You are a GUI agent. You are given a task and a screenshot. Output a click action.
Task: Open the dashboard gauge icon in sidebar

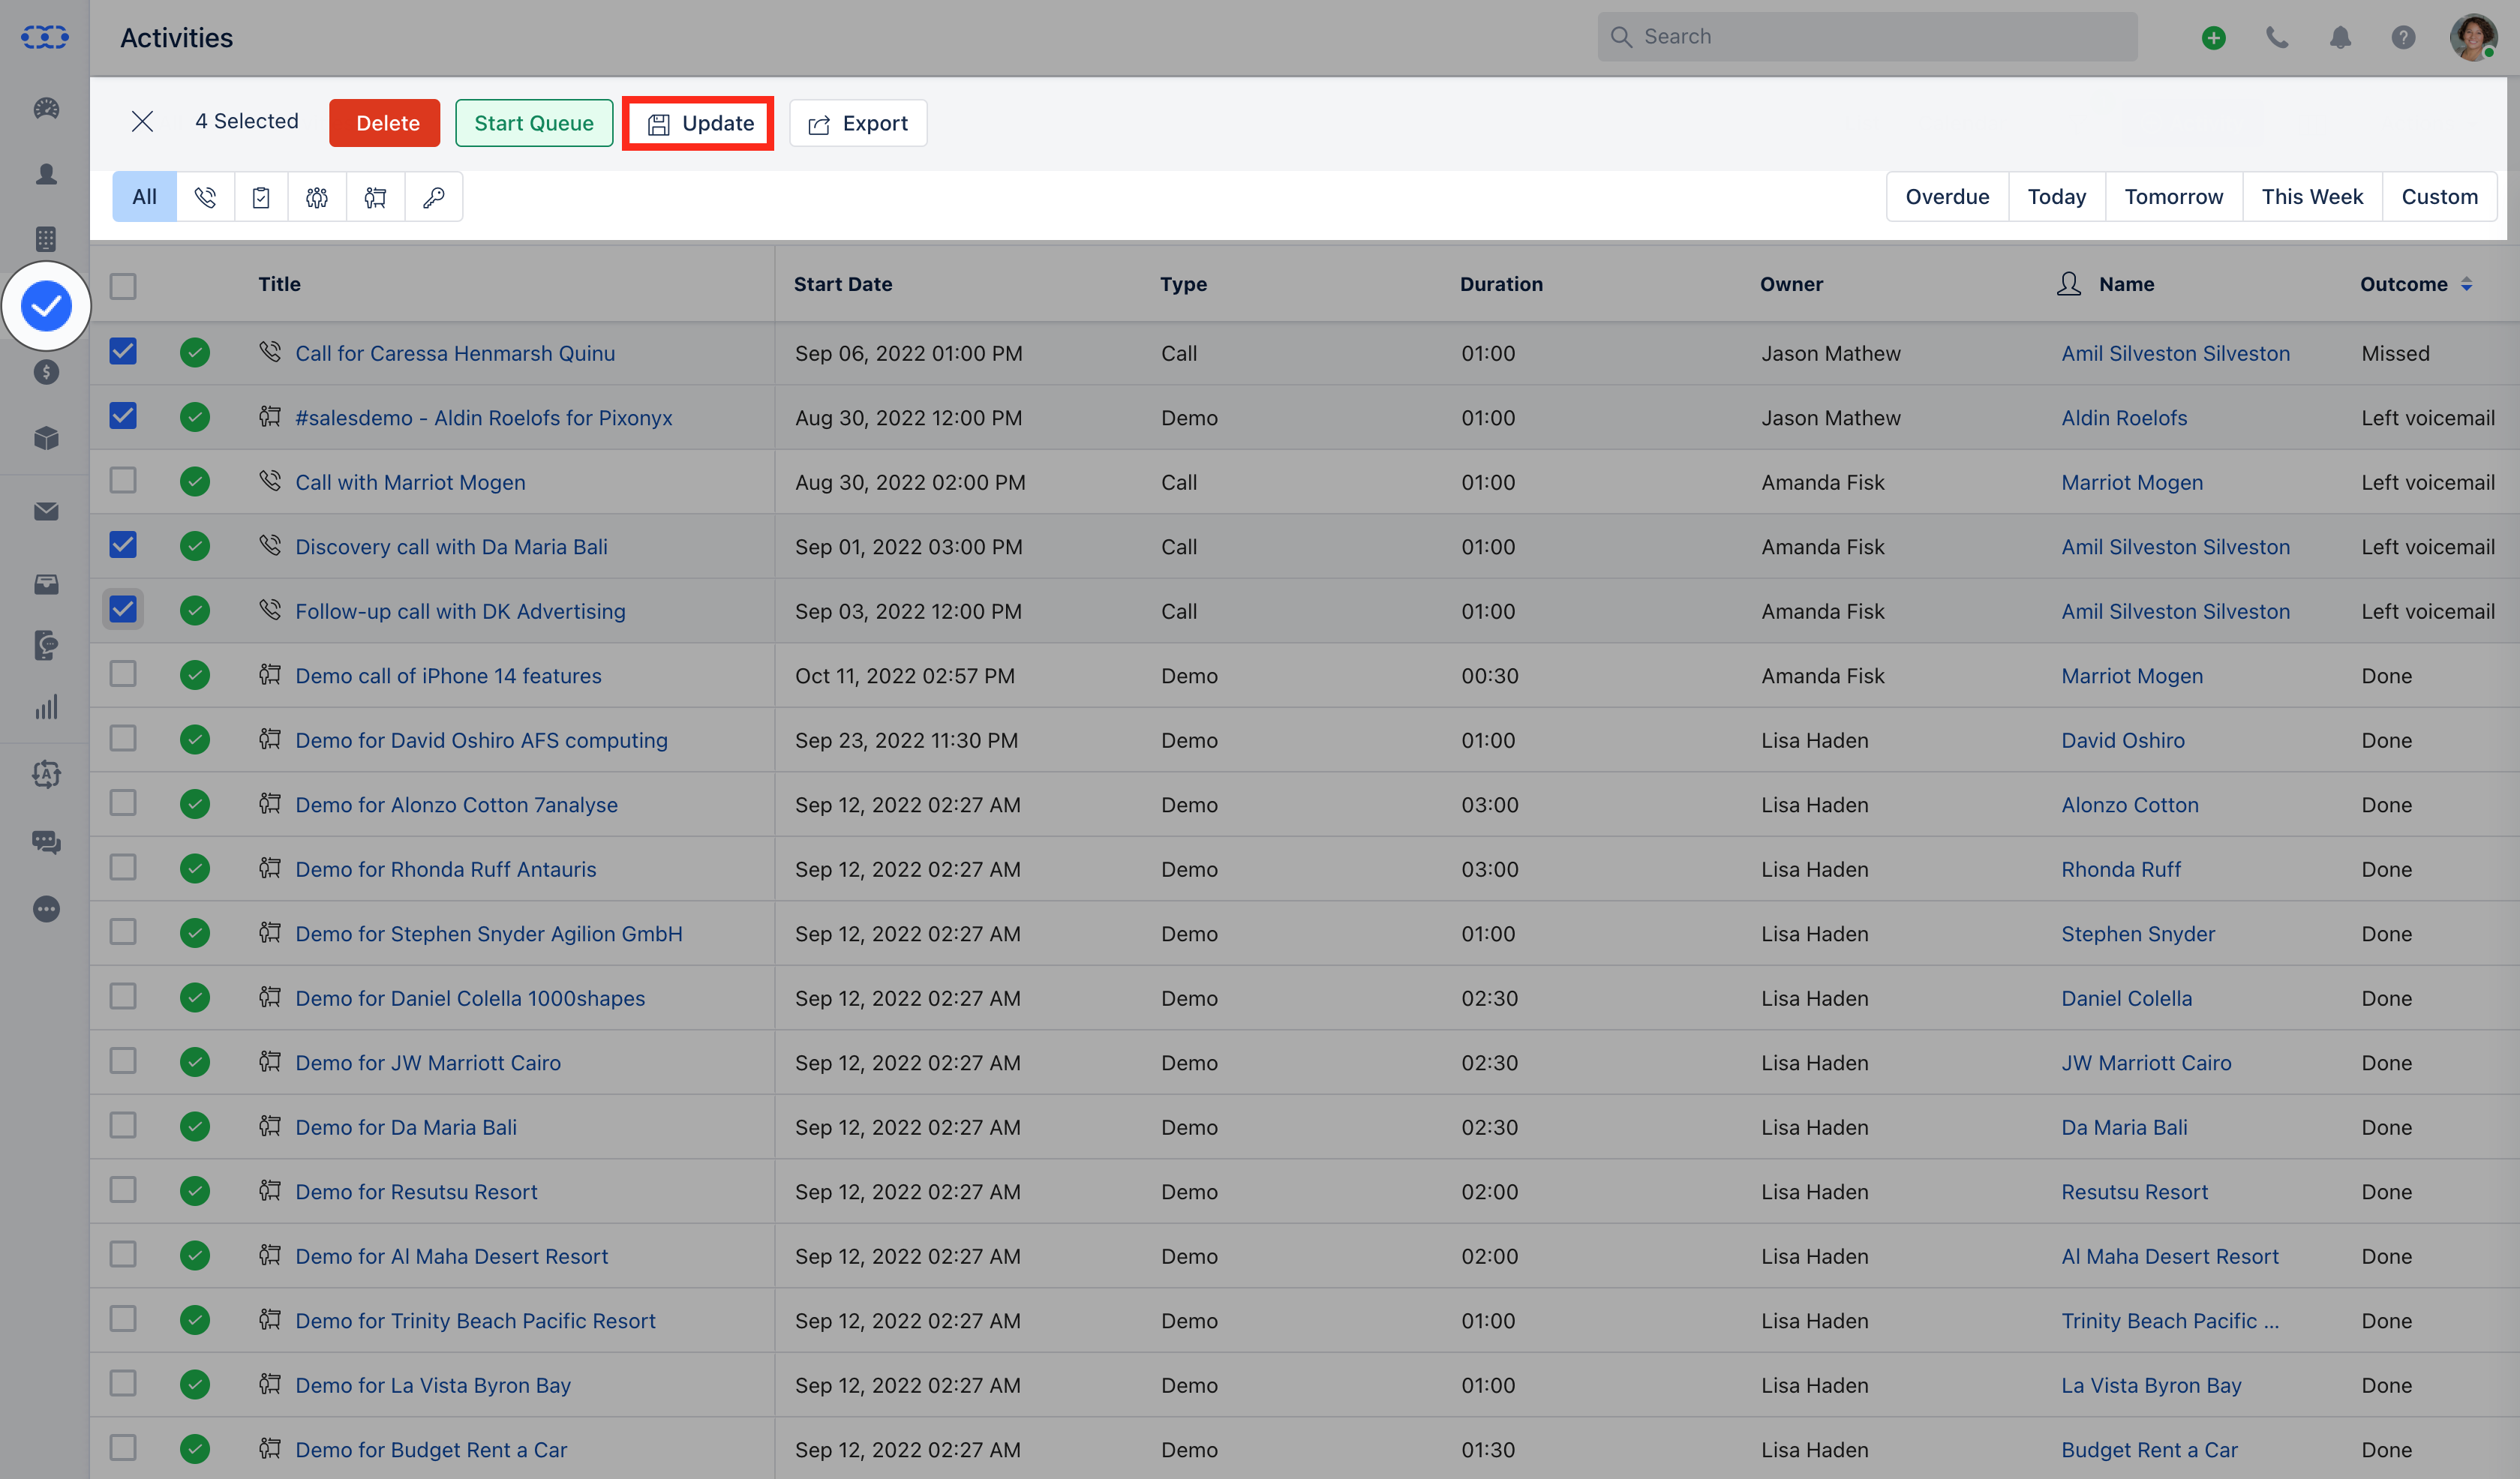click(x=46, y=108)
